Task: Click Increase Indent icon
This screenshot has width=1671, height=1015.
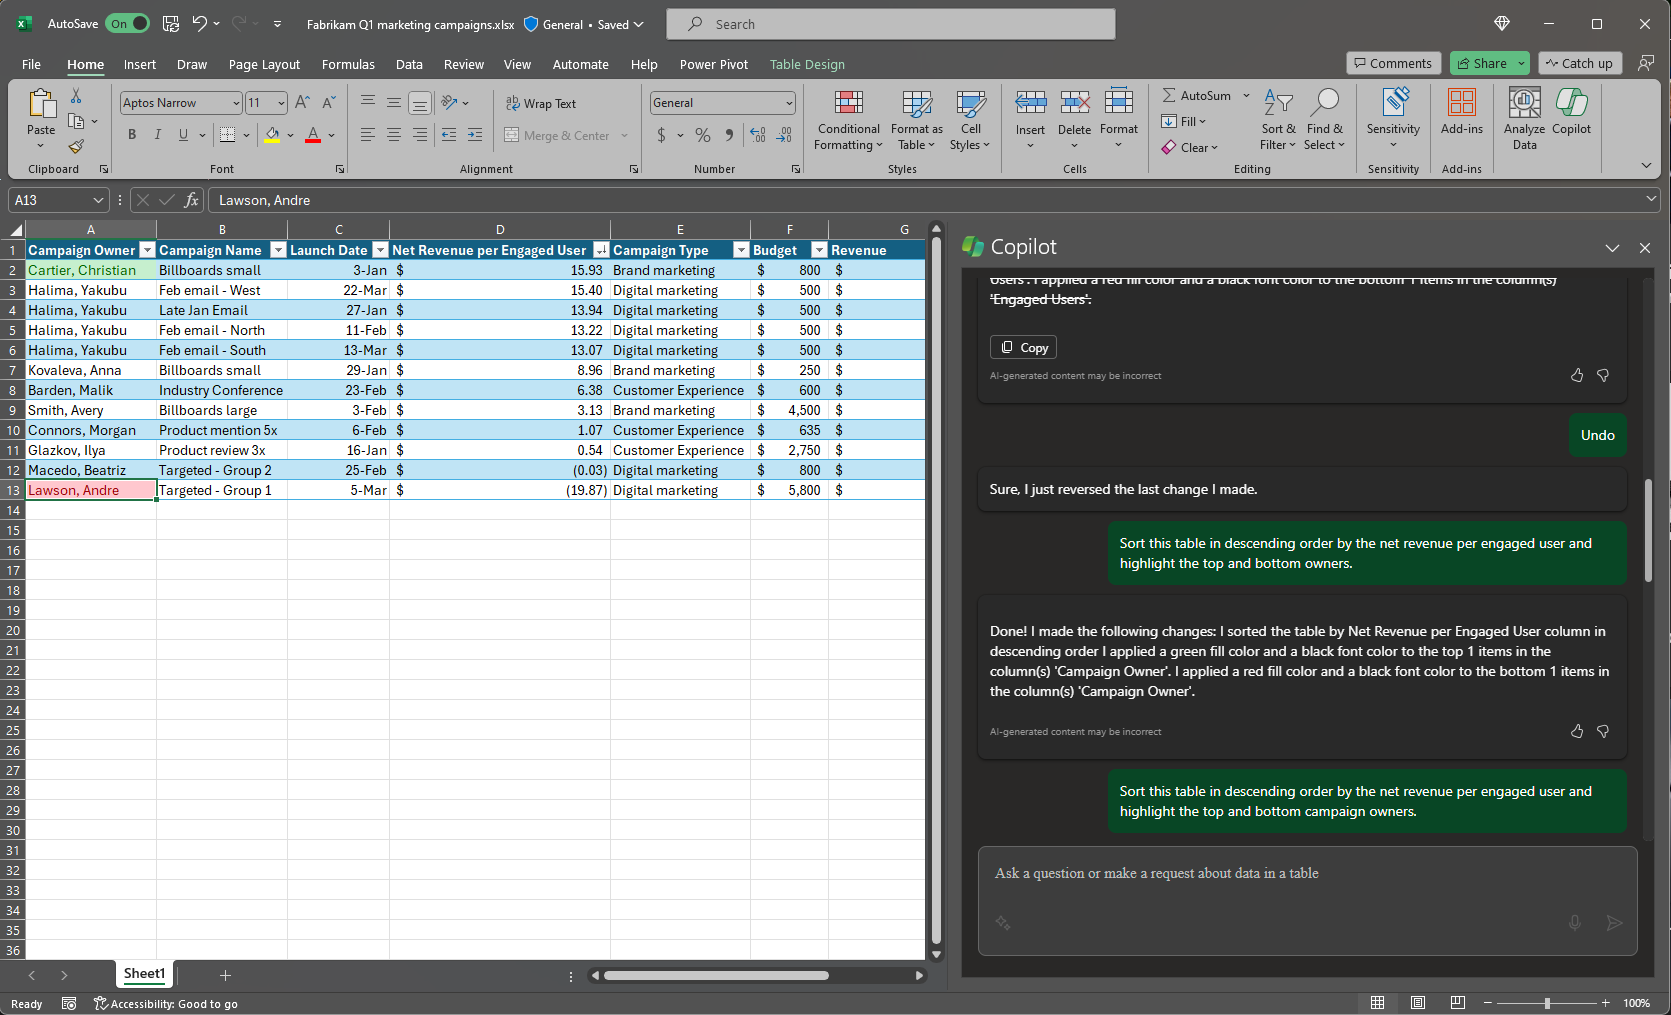Action: [475, 135]
